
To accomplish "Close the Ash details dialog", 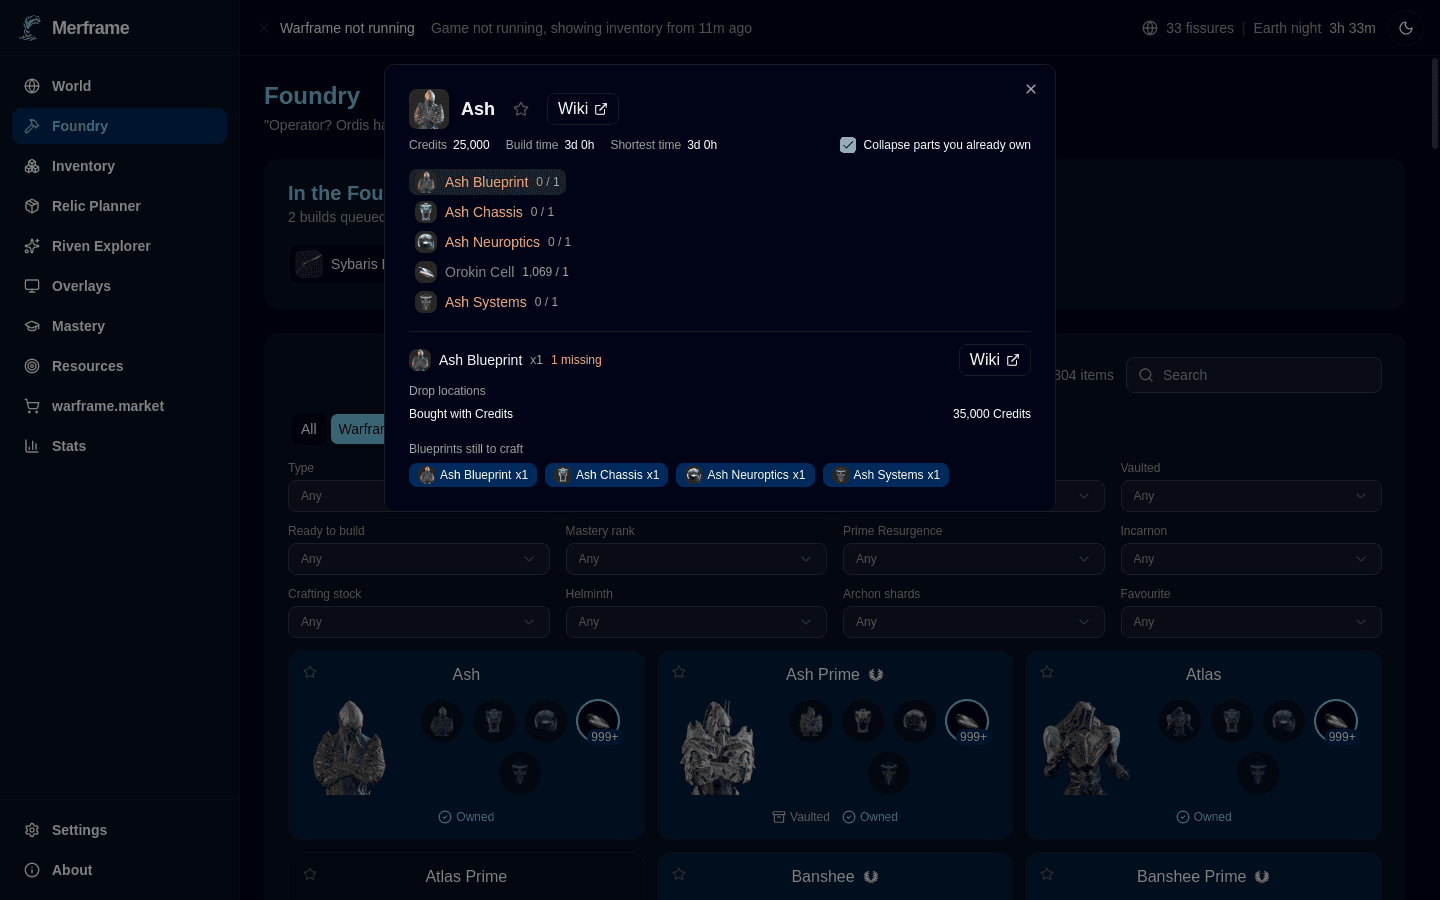I will tap(1031, 89).
